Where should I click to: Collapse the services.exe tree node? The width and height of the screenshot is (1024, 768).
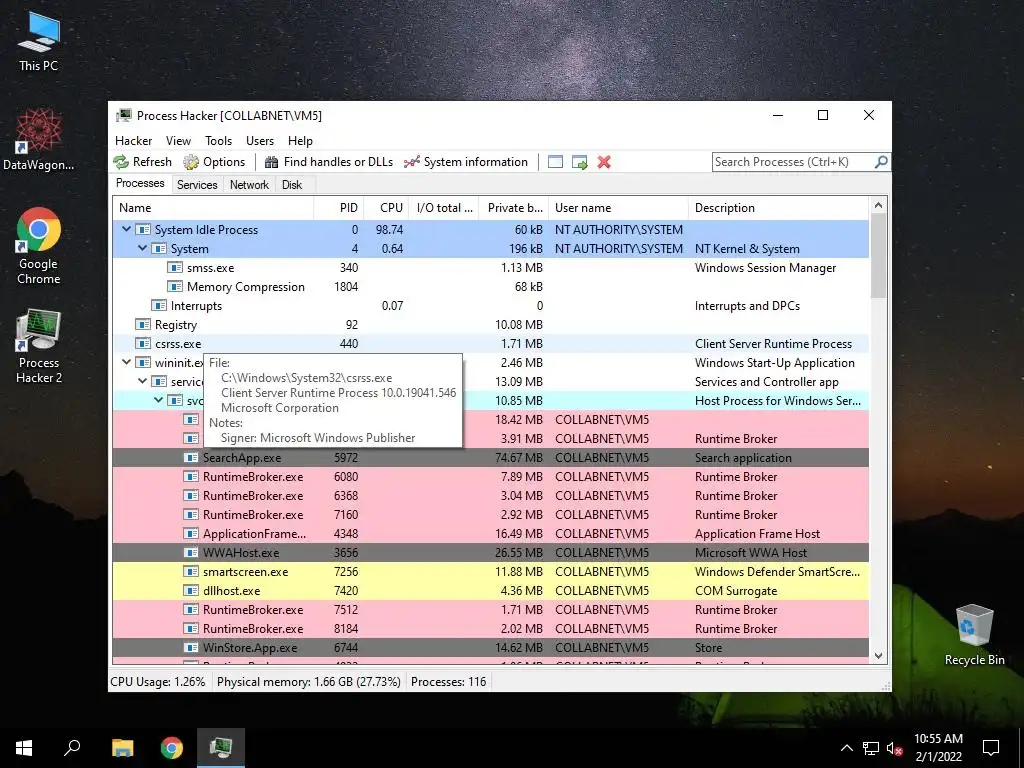click(x=142, y=381)
